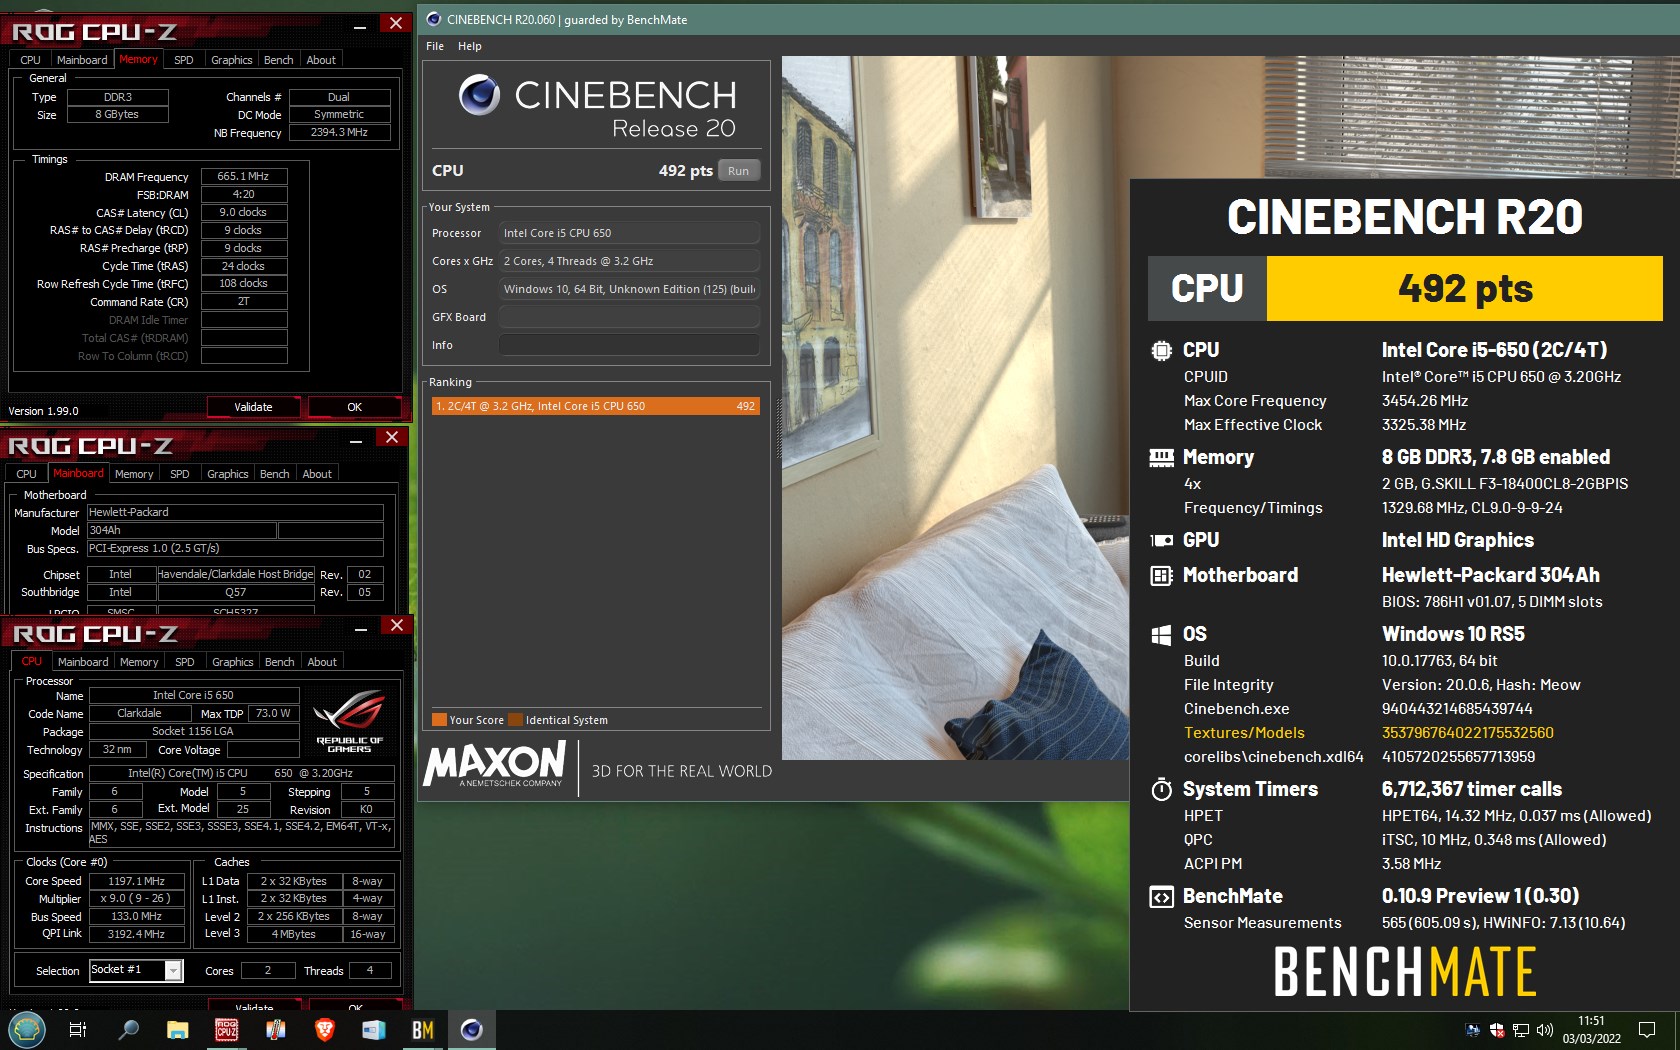The height and width of the screenshot is (1050, 1680).
Task: Open Memory tab in bottom CPU-Z window
Action: point(139,662)
